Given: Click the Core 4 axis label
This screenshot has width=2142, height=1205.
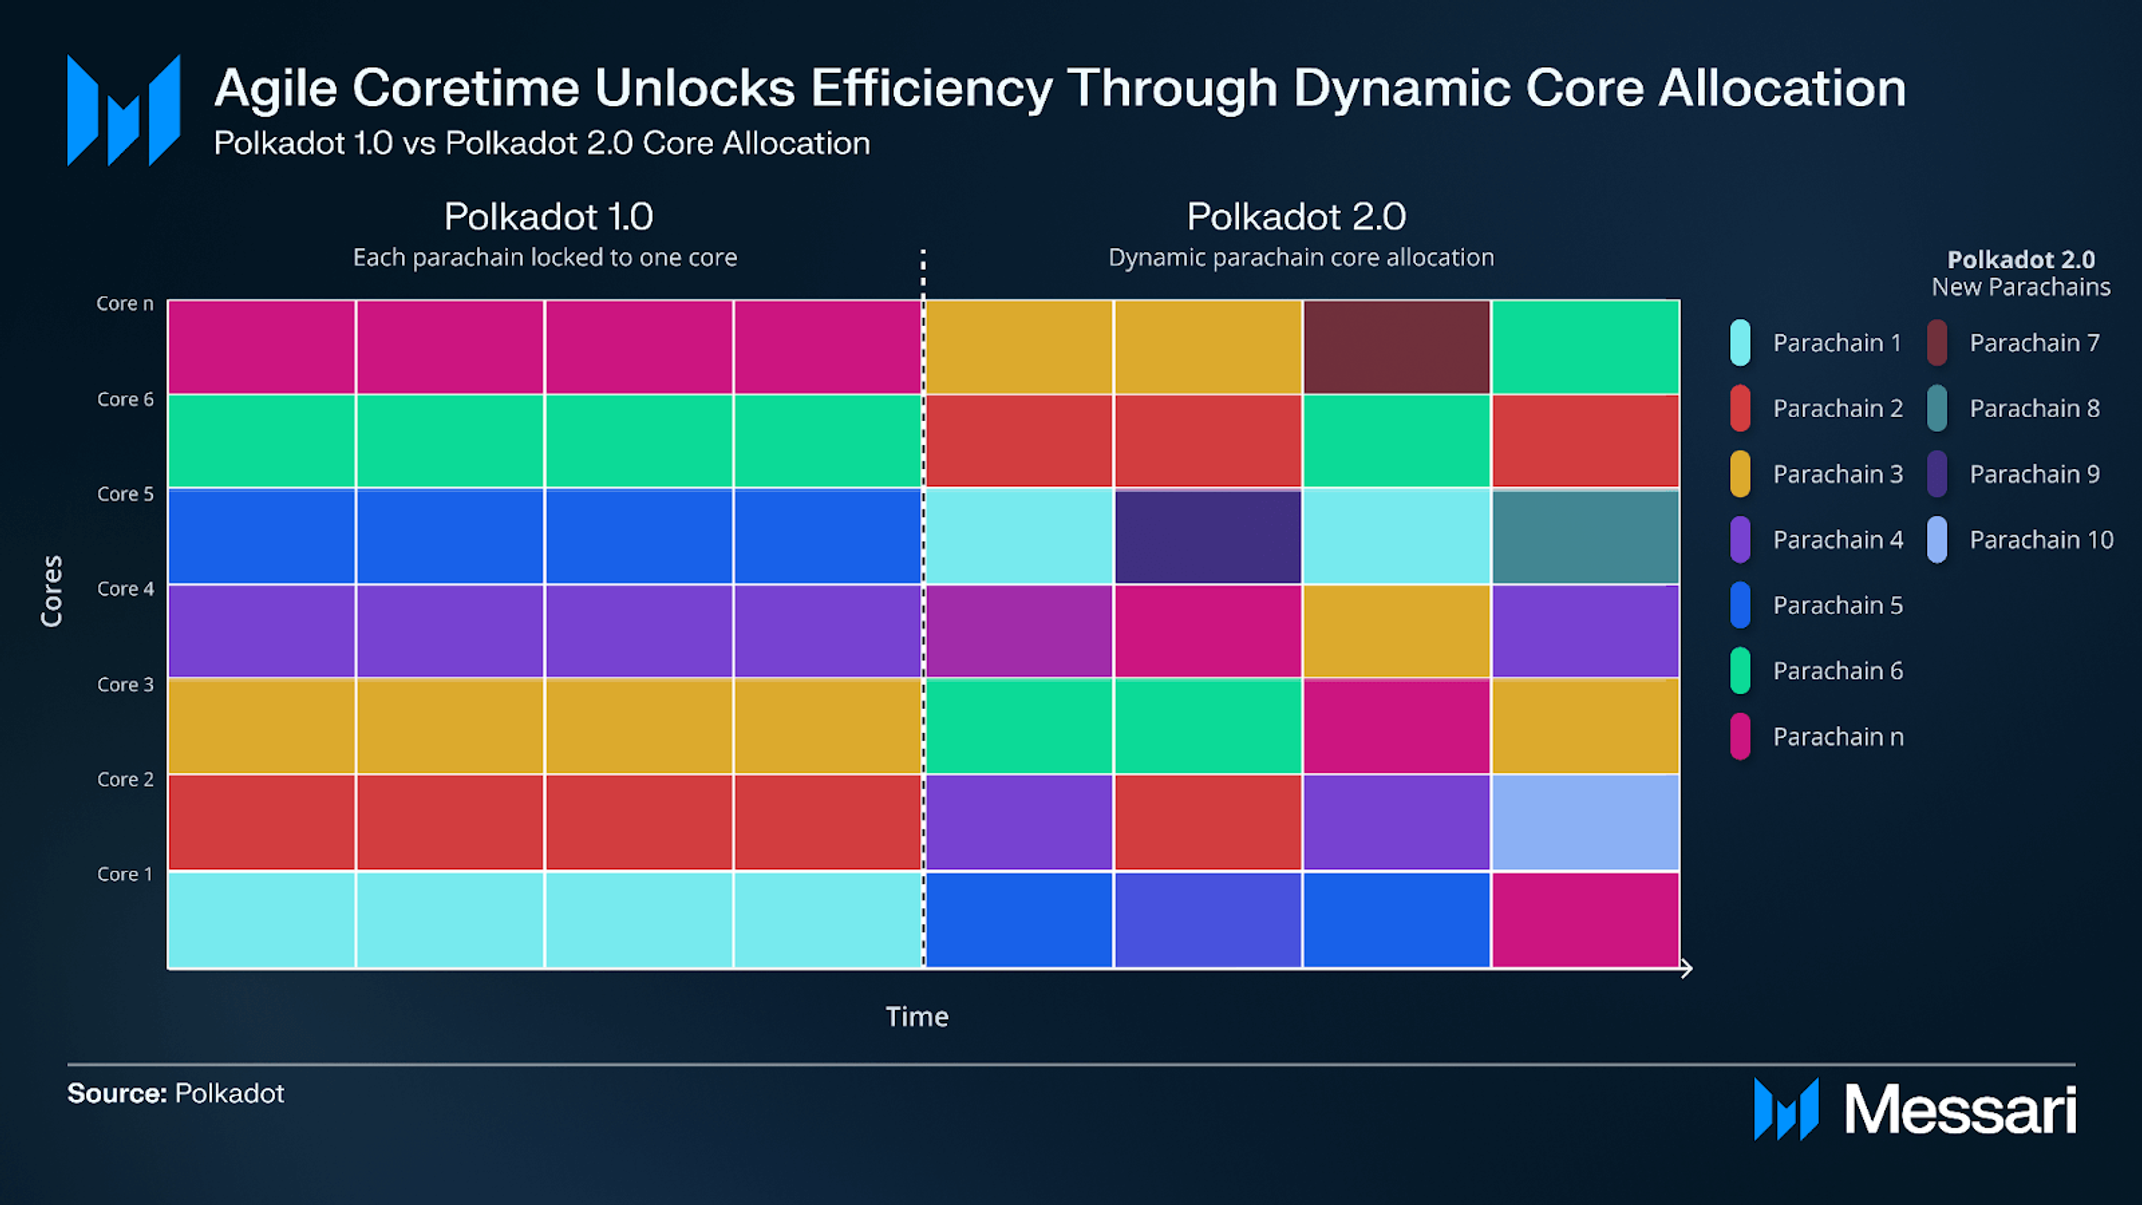Looking at the screenshot, I should pyautogui.click(x=125, y=588).
